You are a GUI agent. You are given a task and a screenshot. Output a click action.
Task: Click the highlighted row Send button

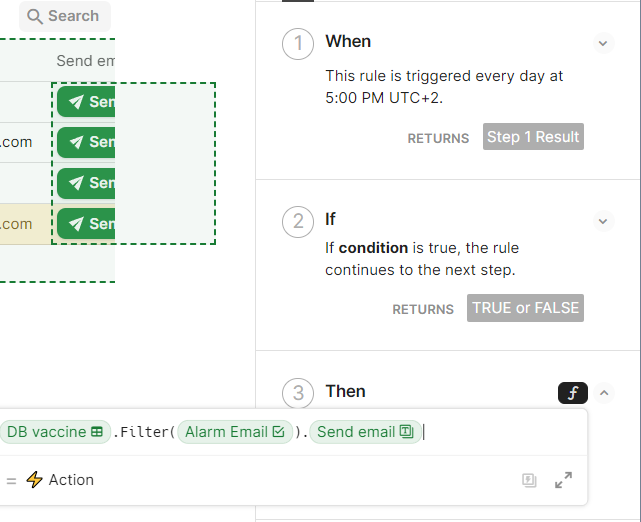[86, 224]
